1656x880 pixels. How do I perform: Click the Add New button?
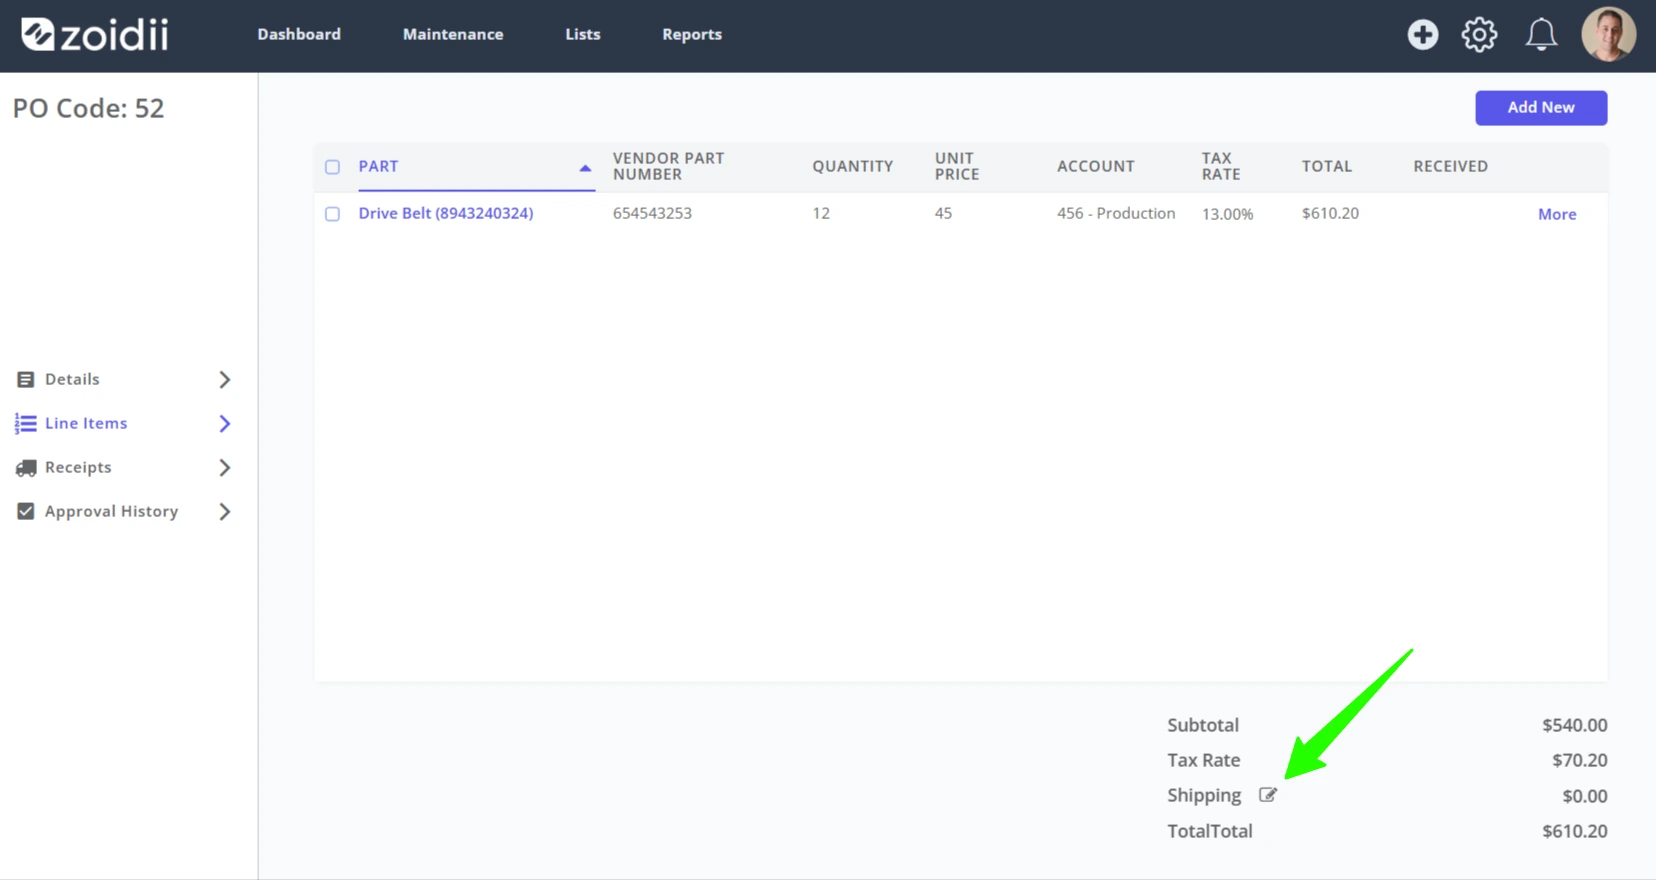[1541, 108]
